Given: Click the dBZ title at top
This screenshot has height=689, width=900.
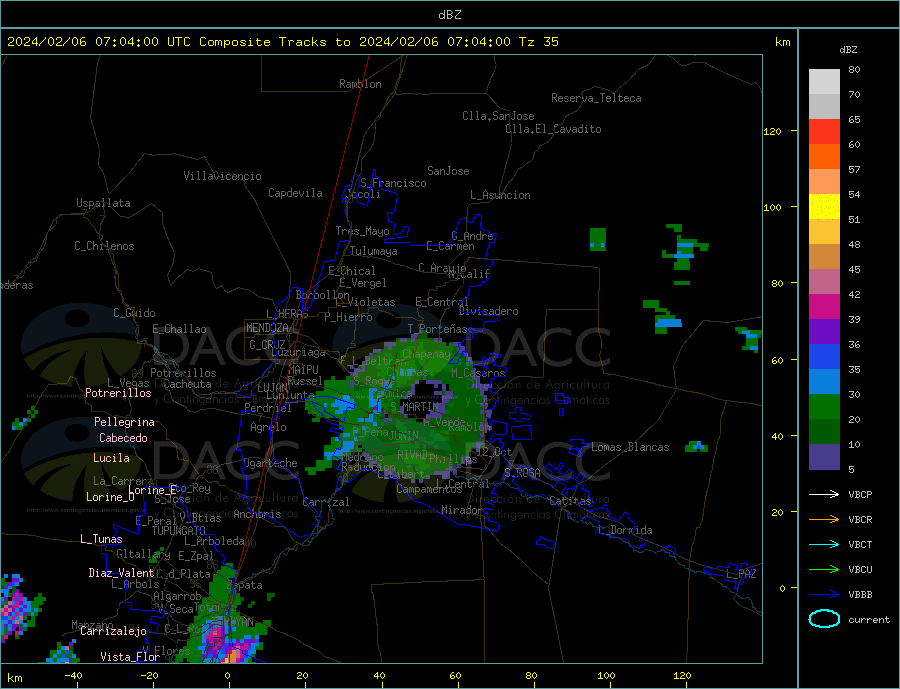Looking at the screenshot, I should (449, 15).
